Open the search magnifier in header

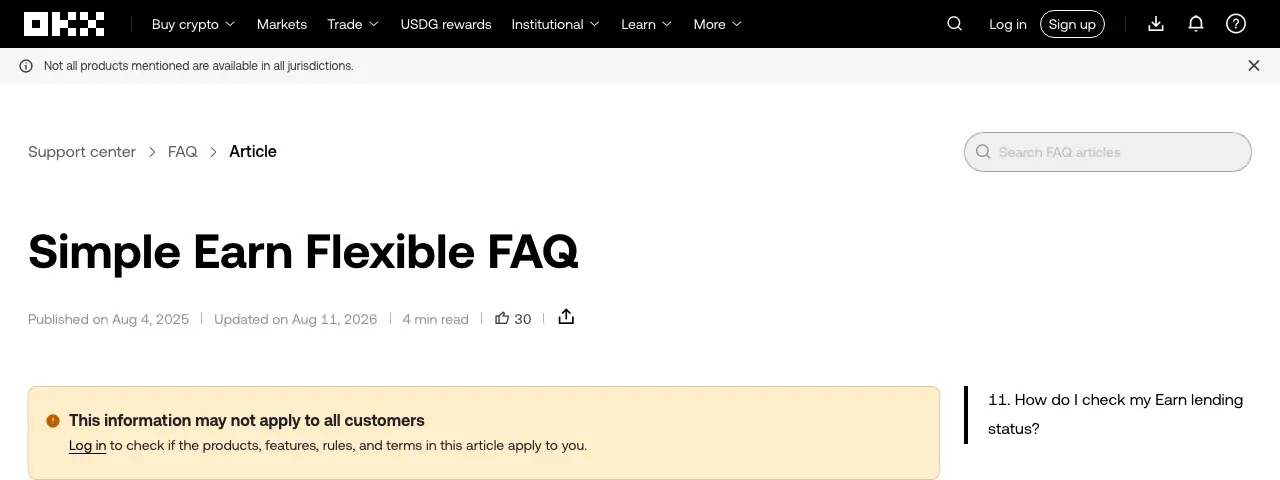pyautogui.click(x=955, y=24)
